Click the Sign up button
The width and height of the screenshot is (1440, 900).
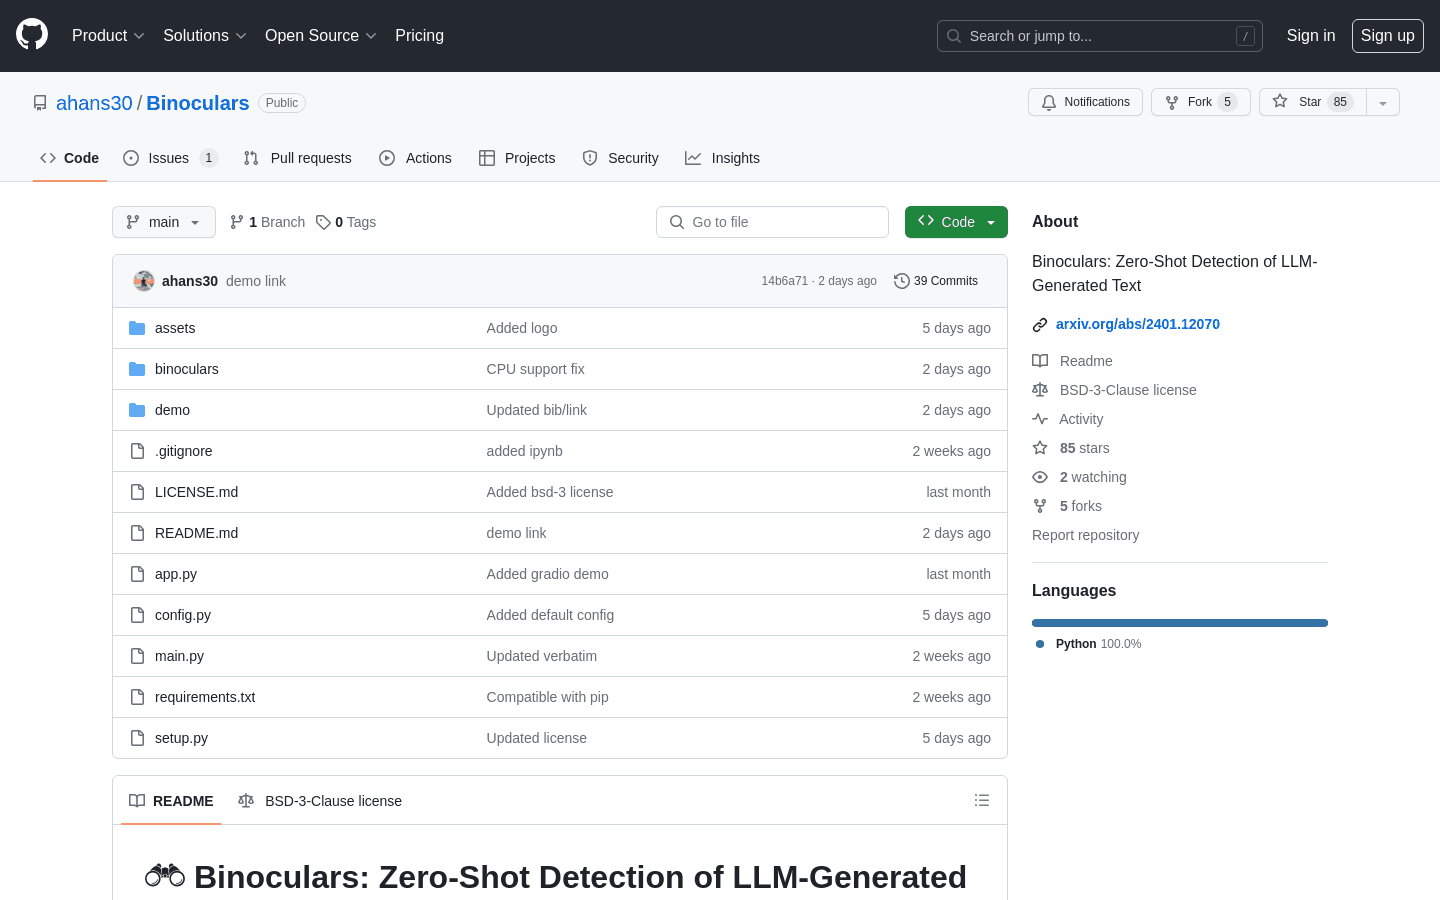click(x=1387, y=36)
